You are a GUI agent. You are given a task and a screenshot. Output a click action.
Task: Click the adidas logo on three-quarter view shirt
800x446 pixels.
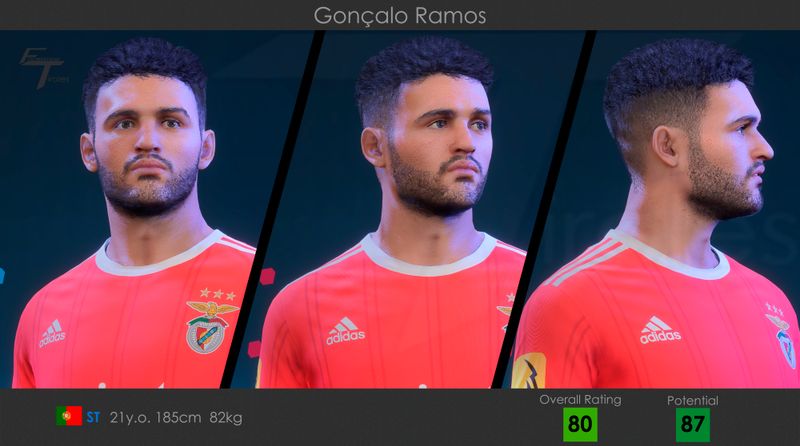(345, 331)
